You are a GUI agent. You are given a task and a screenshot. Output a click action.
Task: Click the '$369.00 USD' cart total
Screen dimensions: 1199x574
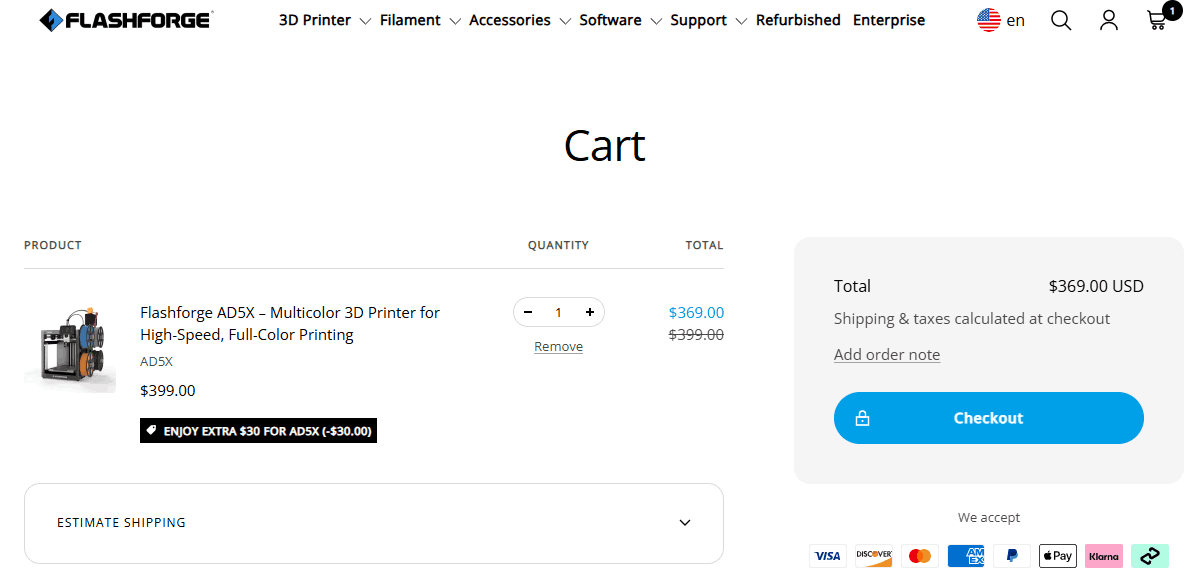pos(1096,287)
